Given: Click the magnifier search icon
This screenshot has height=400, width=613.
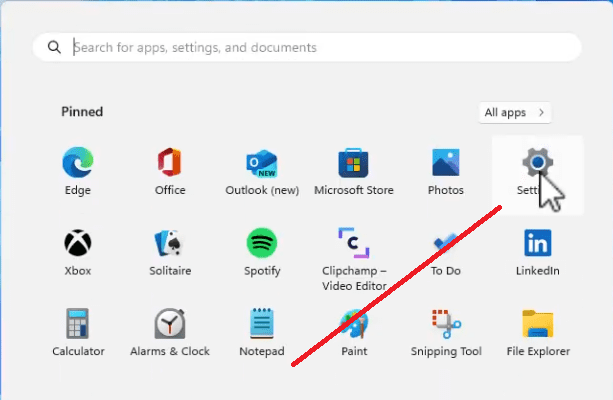Looking at the screenshot, I should (54, 47).
